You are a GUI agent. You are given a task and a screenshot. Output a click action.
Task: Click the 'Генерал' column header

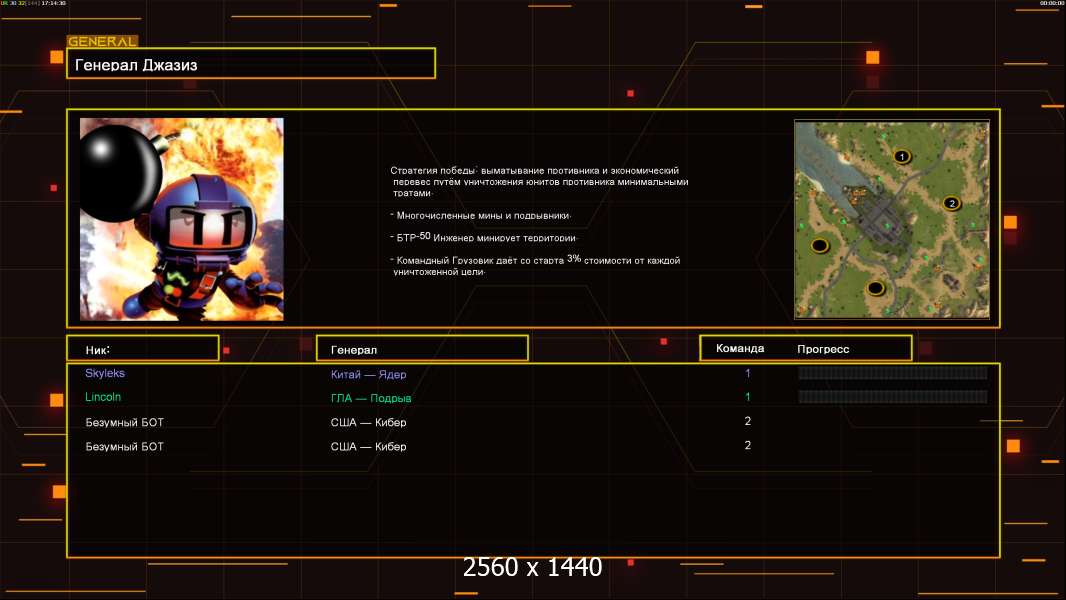point(422,348)
